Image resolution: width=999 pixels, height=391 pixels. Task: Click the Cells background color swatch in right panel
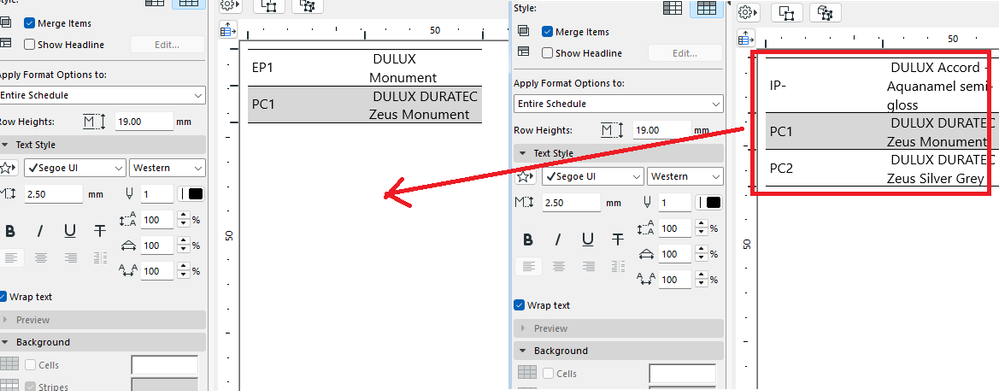(x=682, y=373)
